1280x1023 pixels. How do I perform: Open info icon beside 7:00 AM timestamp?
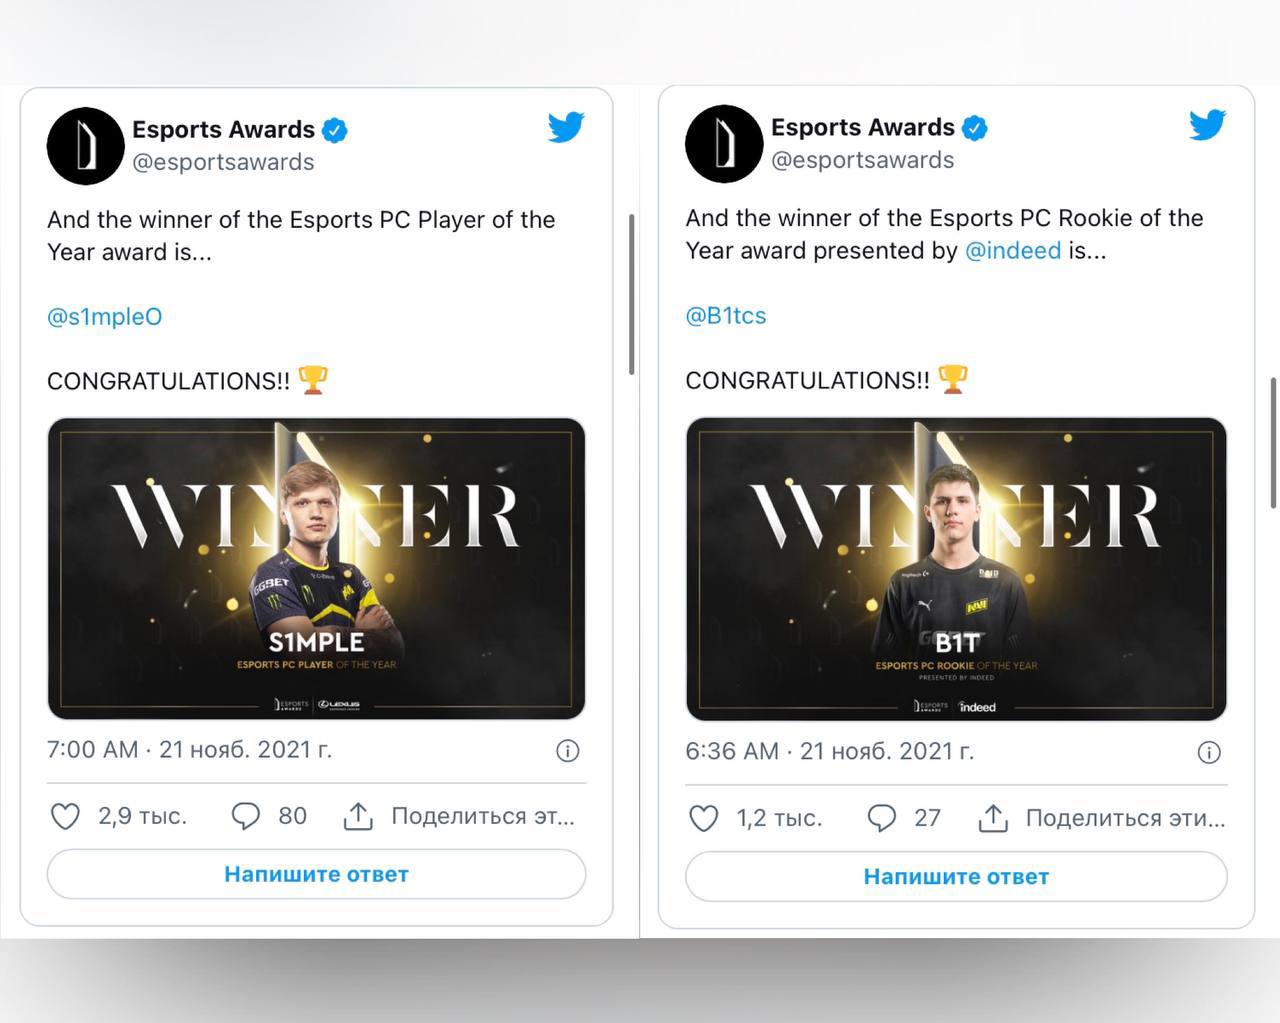(x=567, y=751)
